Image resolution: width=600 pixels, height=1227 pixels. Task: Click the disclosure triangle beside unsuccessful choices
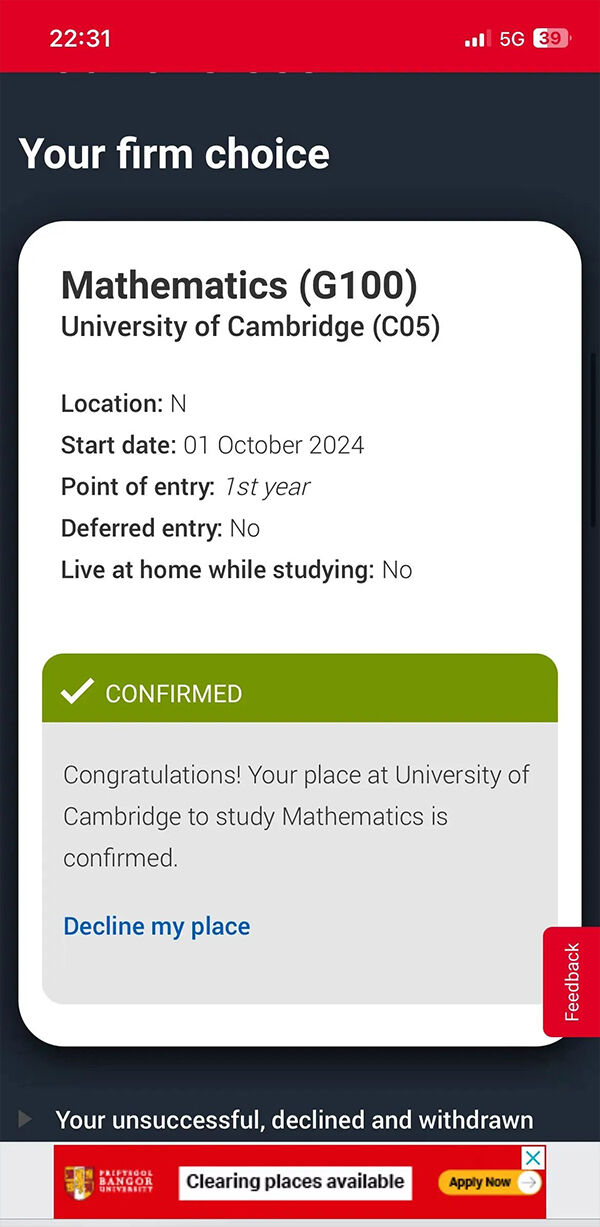coord(25,1119)
